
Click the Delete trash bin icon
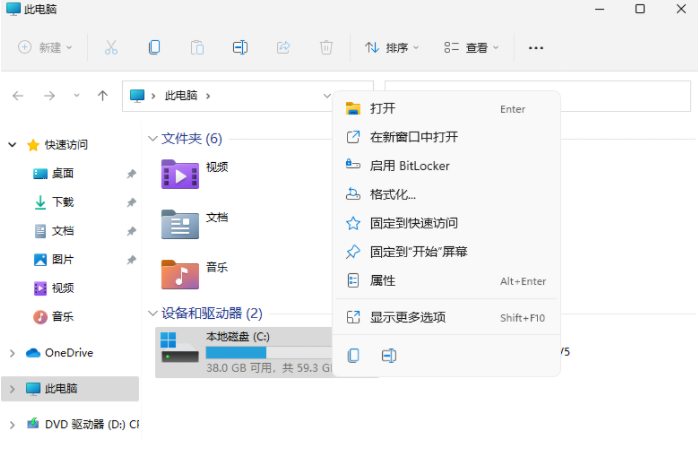pyautogui.click(x=326, y=47)
